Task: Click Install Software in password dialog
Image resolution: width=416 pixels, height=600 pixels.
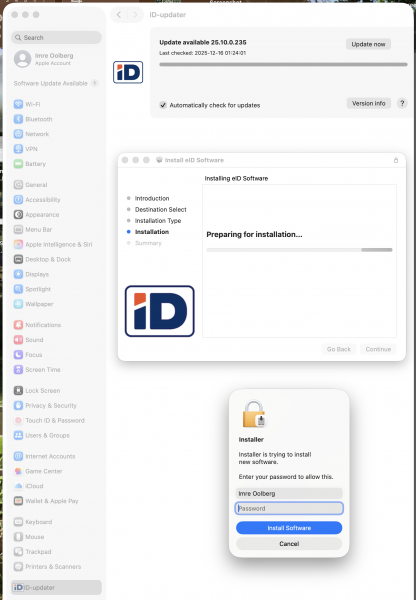Action: [289, 528]
